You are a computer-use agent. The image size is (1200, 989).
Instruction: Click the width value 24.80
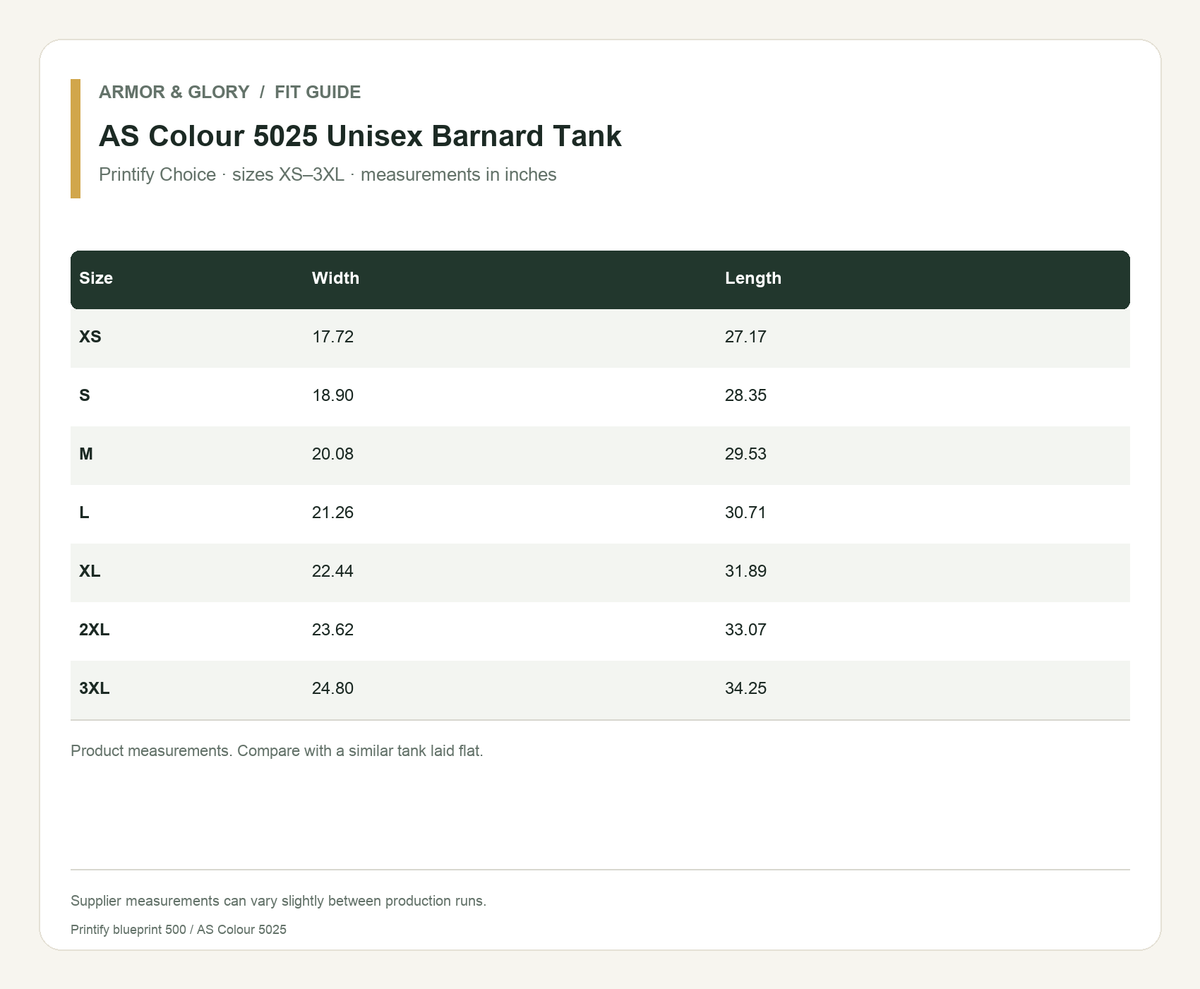(x=333, y=689)
